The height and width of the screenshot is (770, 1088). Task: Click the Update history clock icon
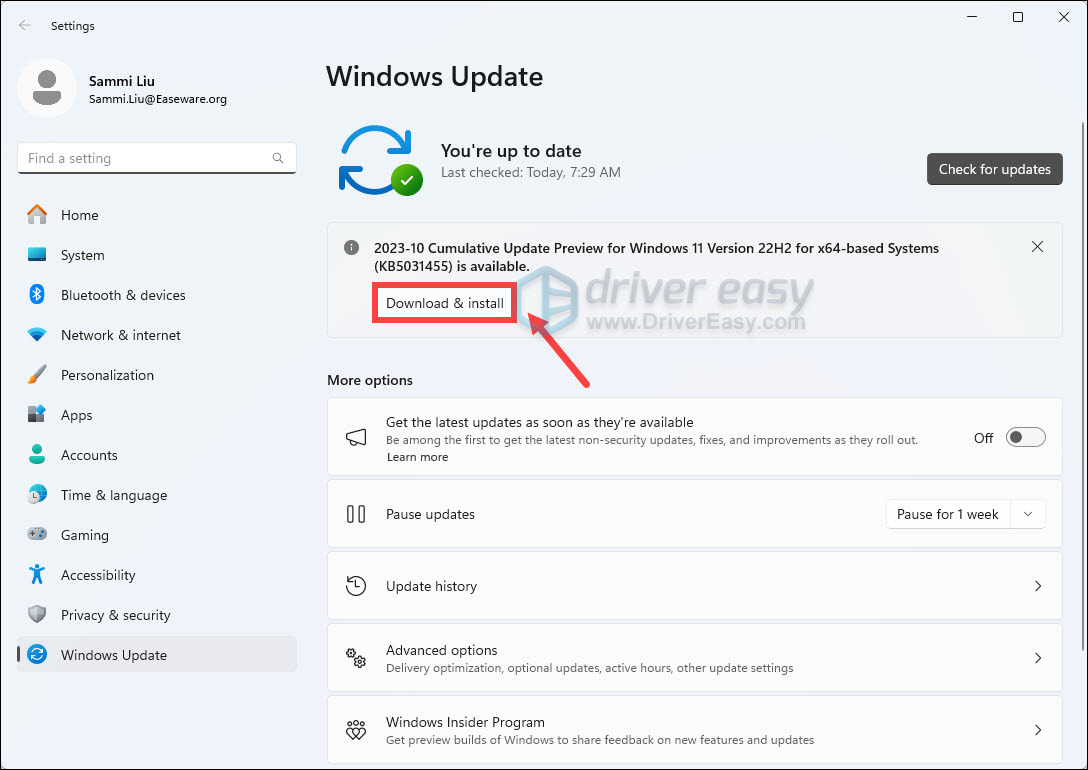click(x=356, y=586)
